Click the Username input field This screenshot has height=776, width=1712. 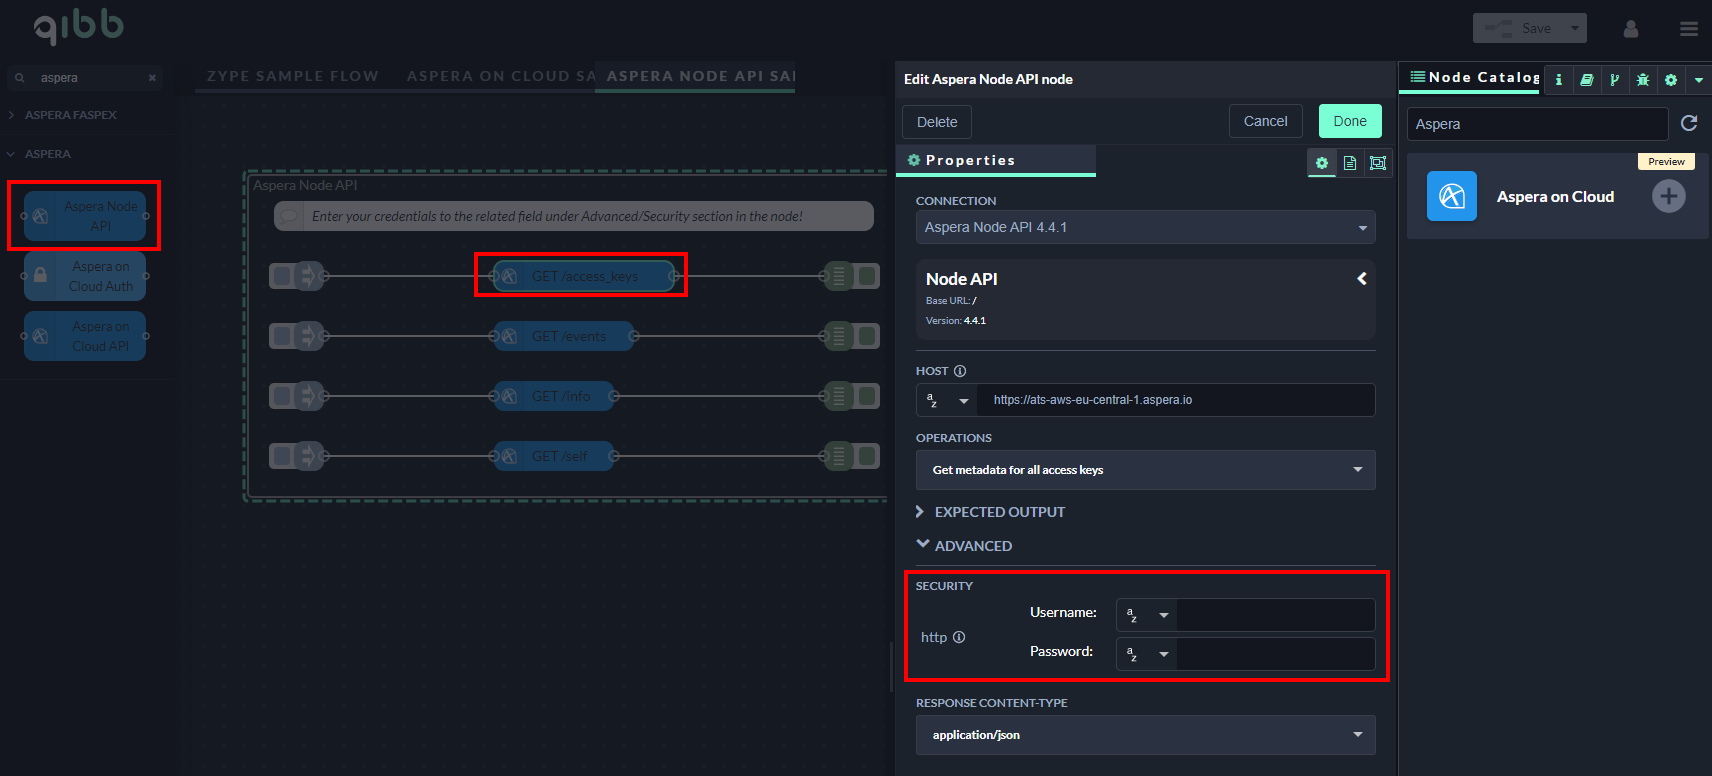coord(1275,614)
